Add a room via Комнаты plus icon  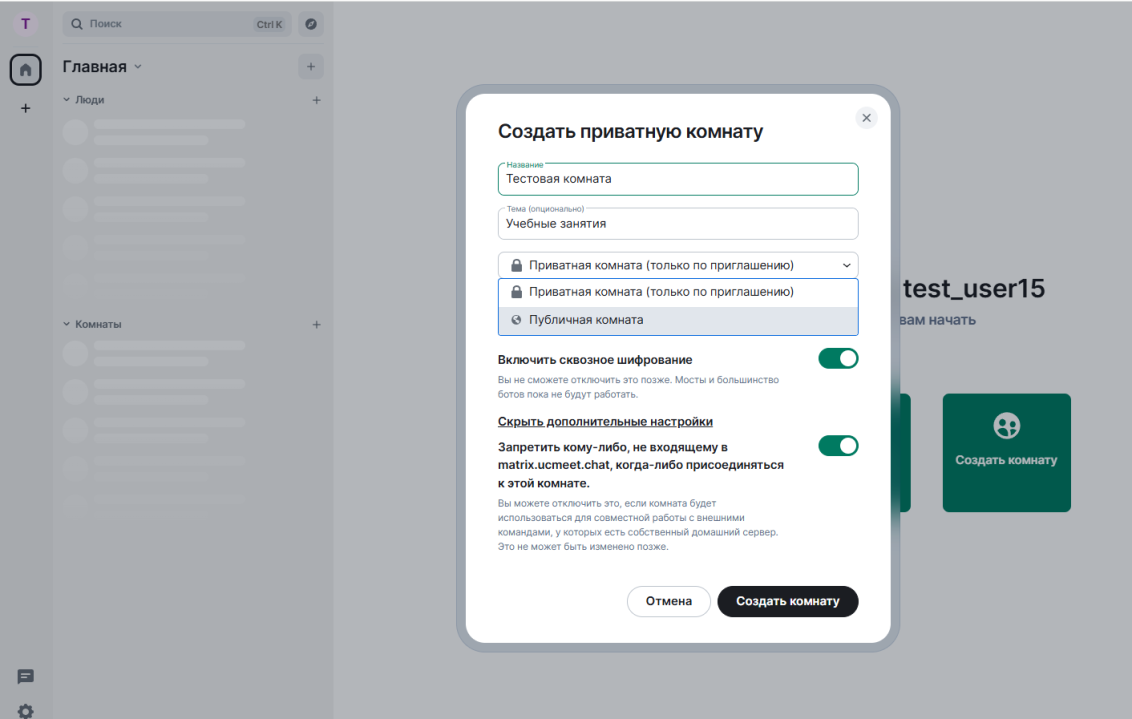pos(316,325)
